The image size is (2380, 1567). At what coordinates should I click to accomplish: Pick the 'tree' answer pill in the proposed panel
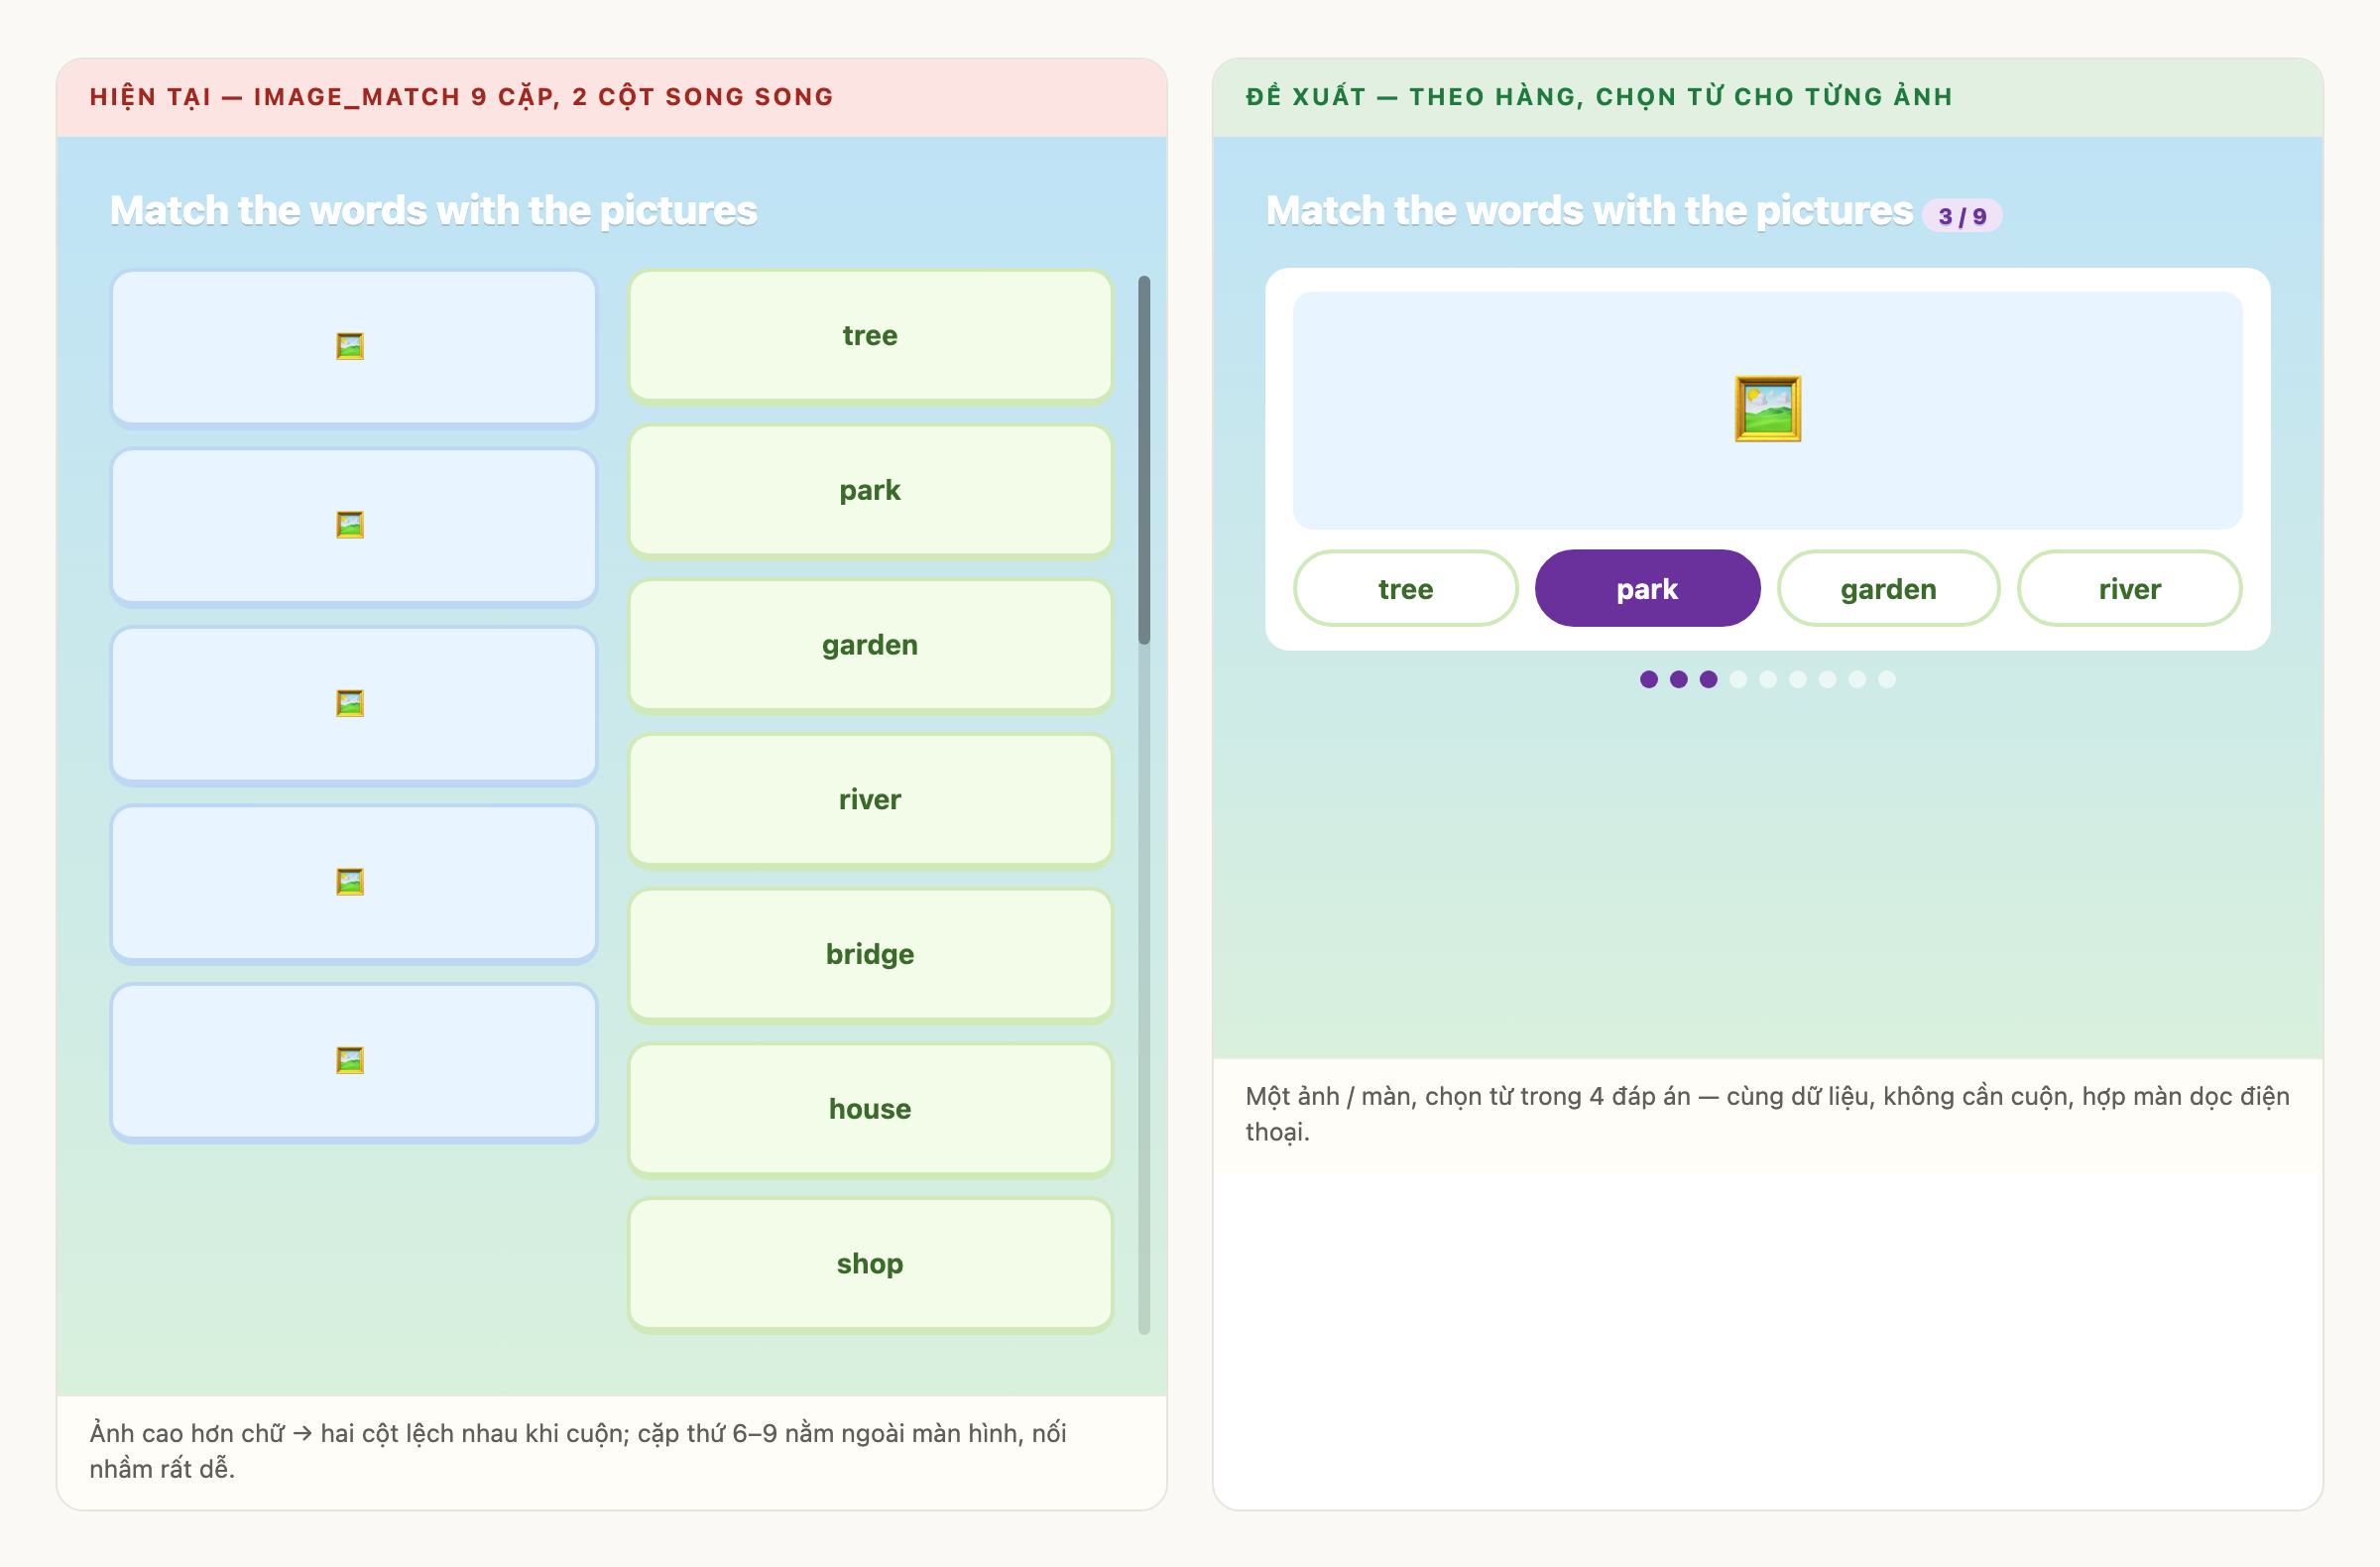pyautogui.click(x=1405, y=589)
